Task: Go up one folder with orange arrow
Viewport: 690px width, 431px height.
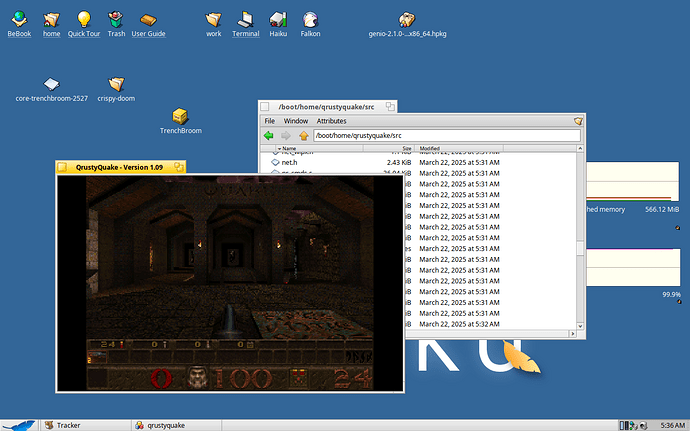Action: [x=304, y=136]
